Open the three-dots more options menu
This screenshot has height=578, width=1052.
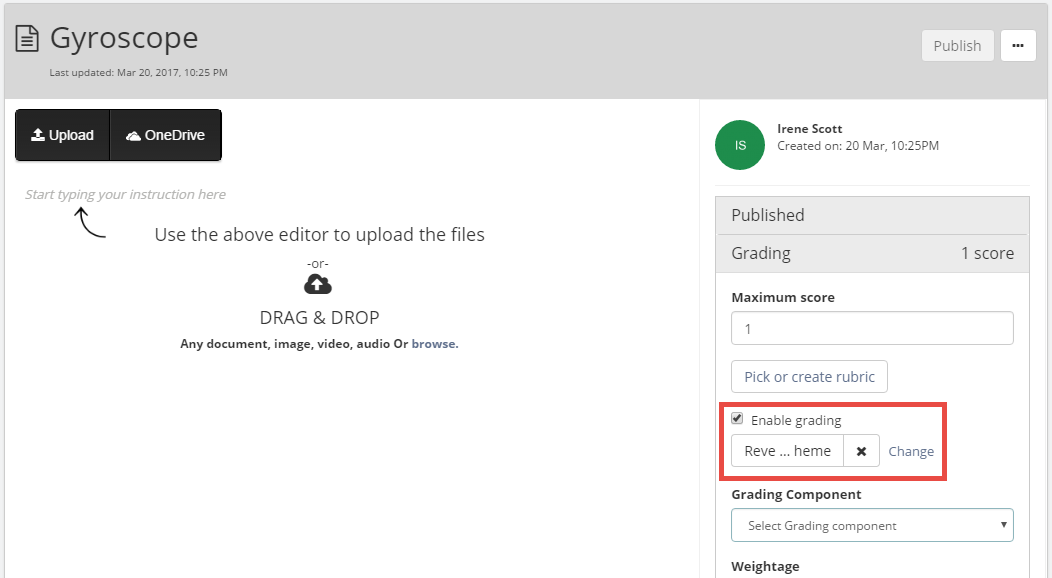tap(1018, 46)
